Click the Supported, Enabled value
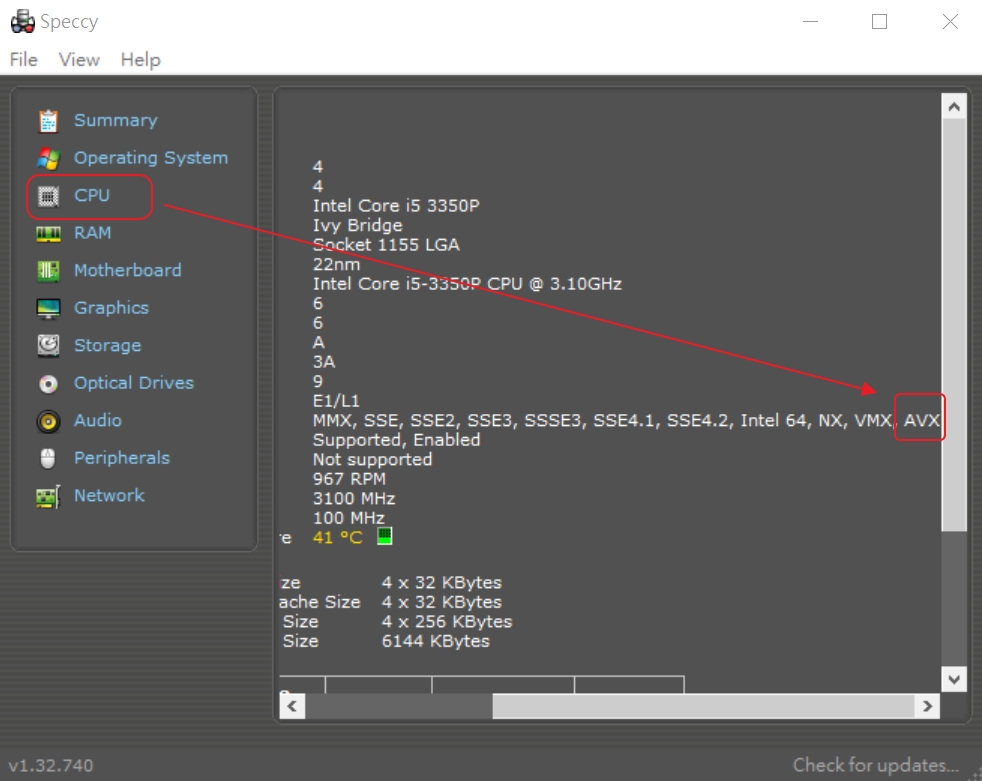This screenshot has height=781, width=982. [396, 440]
